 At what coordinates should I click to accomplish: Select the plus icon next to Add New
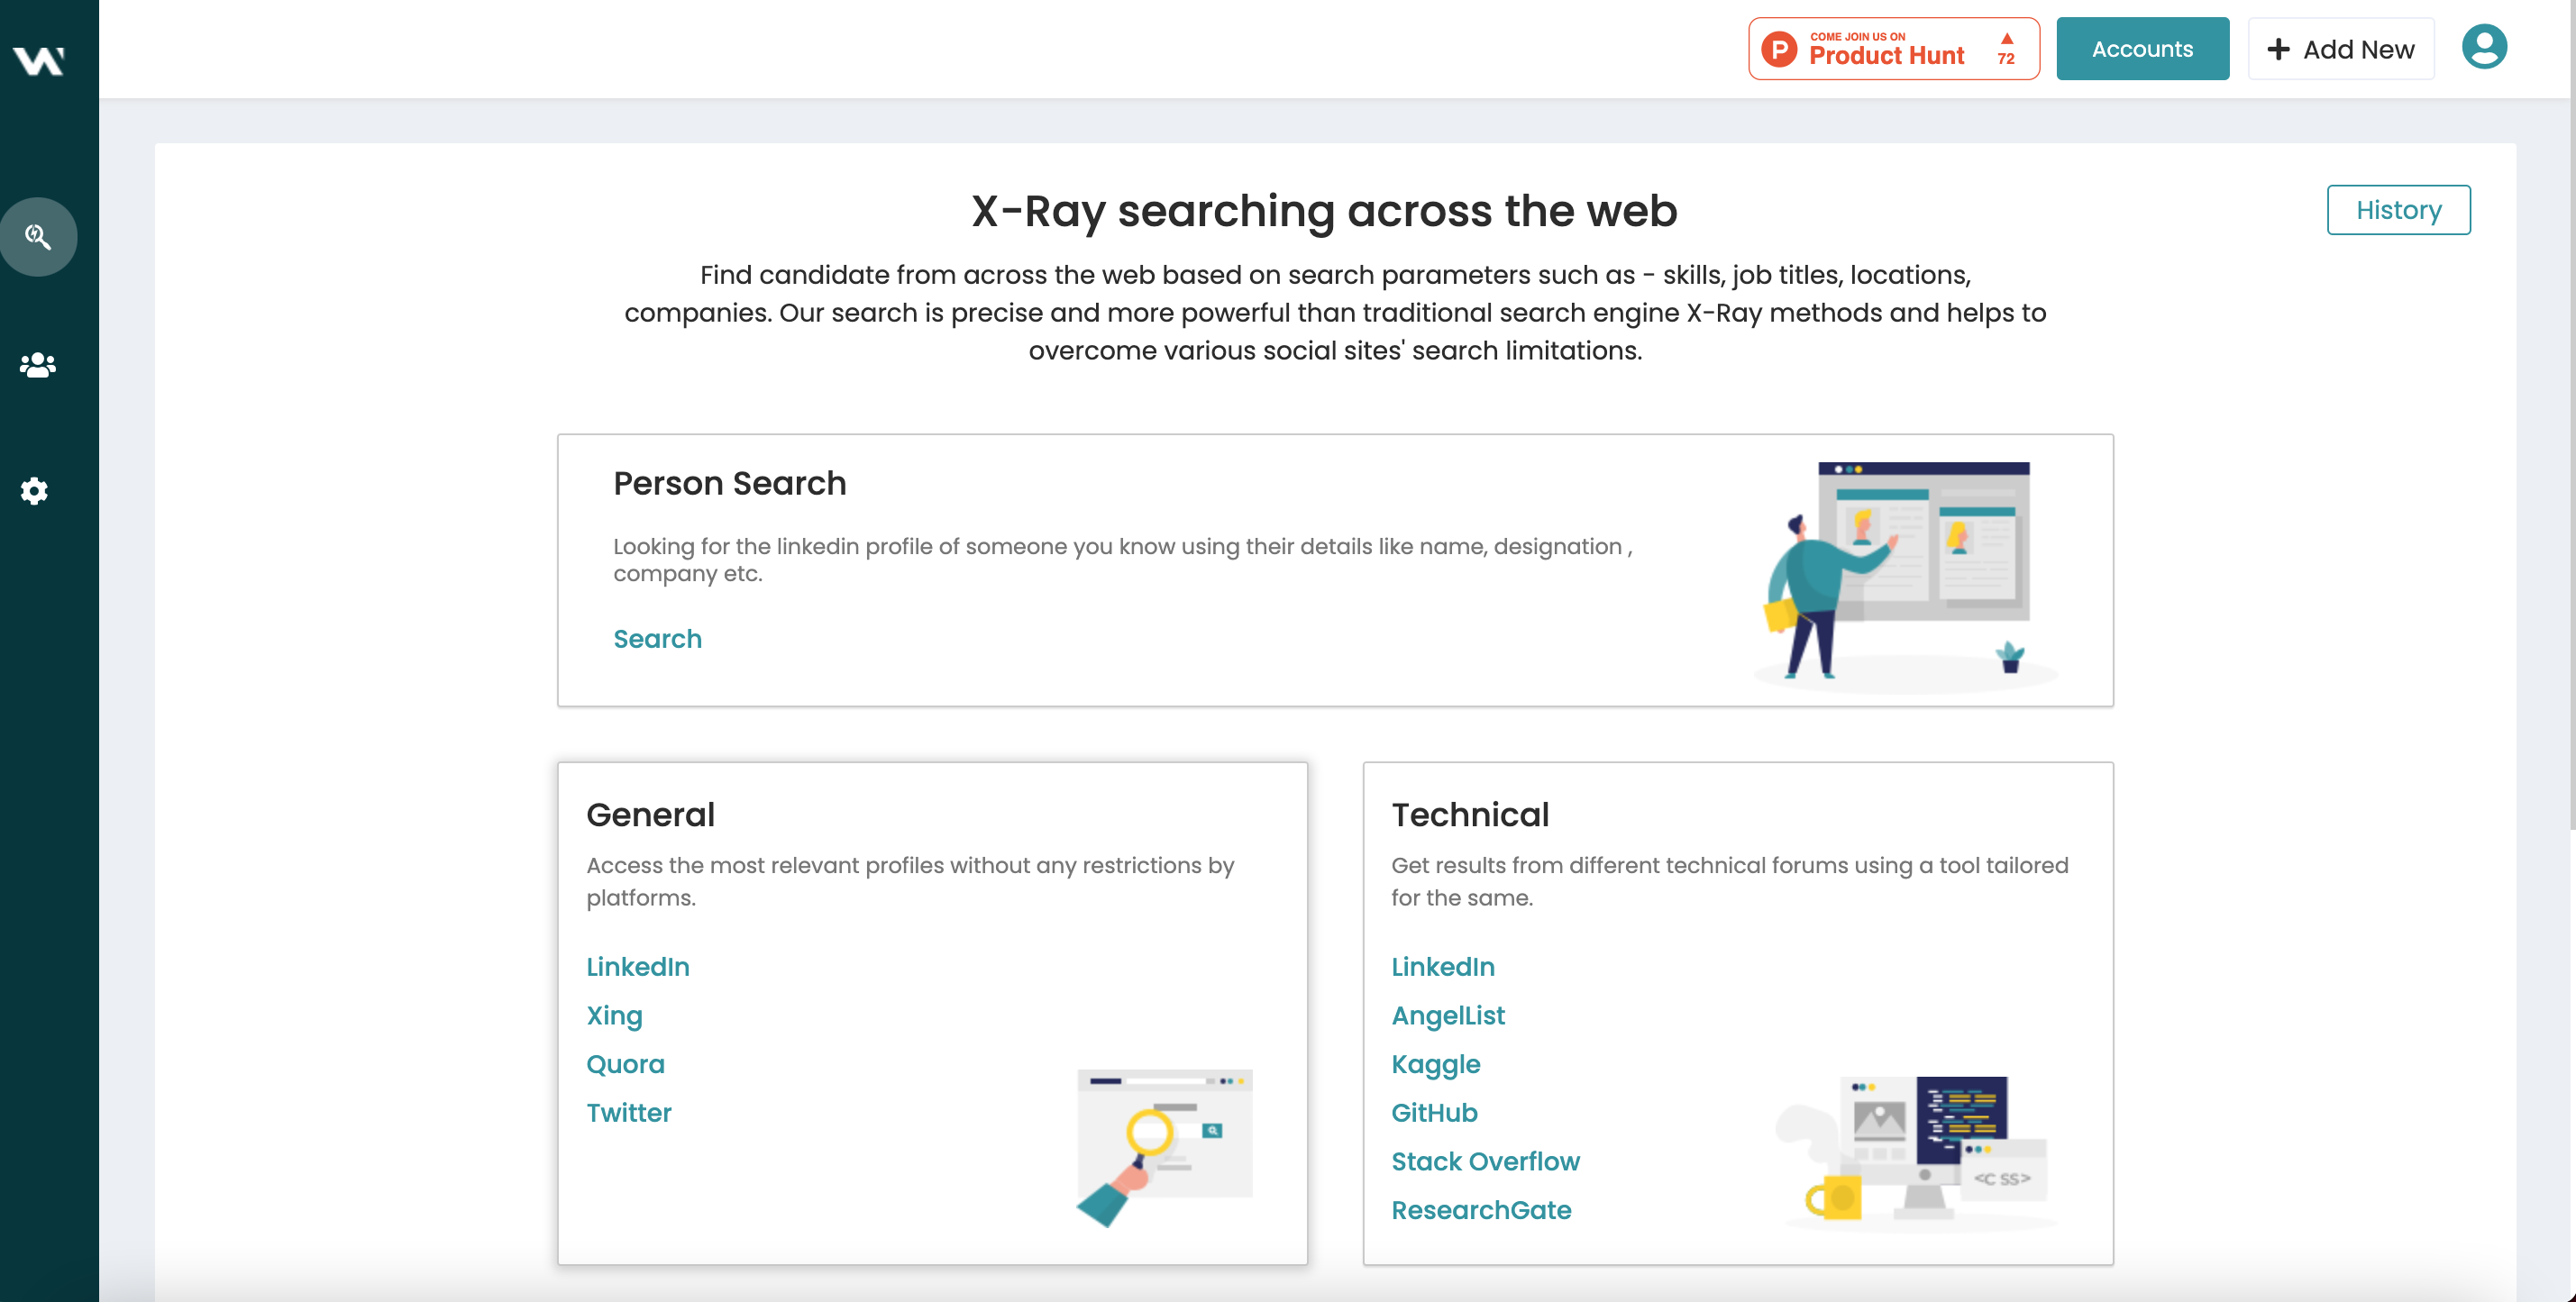pos(2279,48)
